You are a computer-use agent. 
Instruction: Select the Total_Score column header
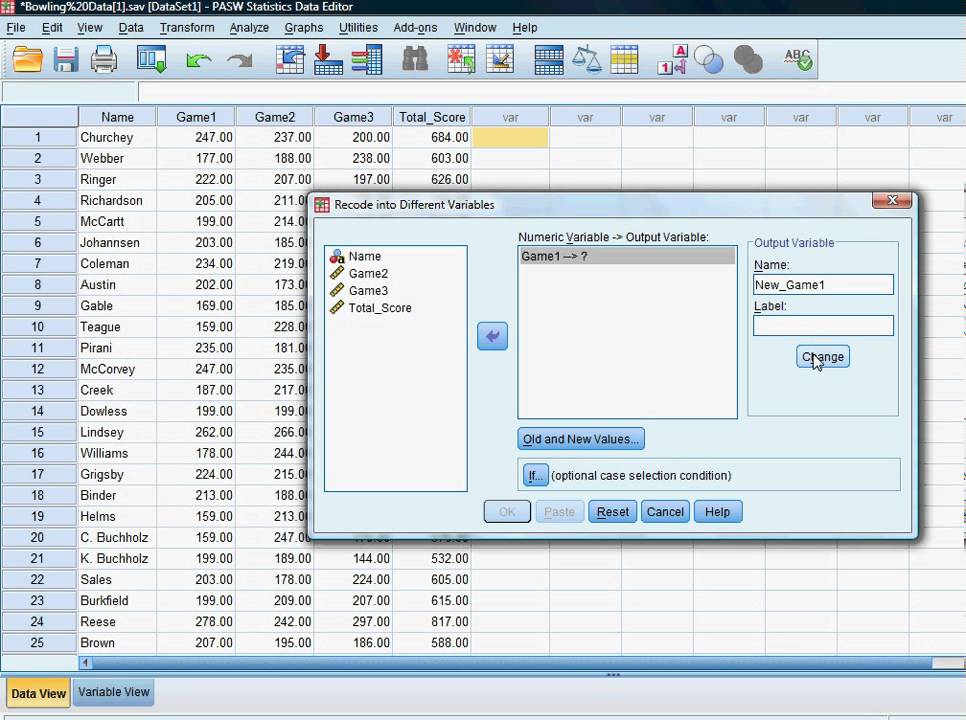432,117
